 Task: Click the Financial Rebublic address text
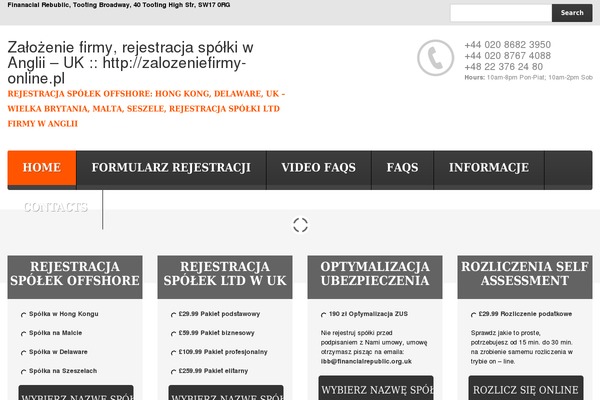click(x=119, y=5)
